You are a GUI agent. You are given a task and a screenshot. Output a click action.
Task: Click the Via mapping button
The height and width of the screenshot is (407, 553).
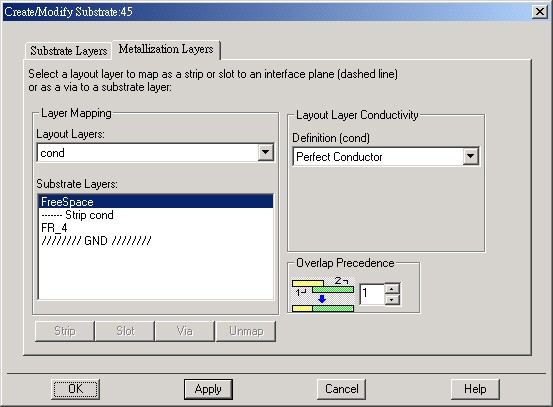[x=185, y=331]
